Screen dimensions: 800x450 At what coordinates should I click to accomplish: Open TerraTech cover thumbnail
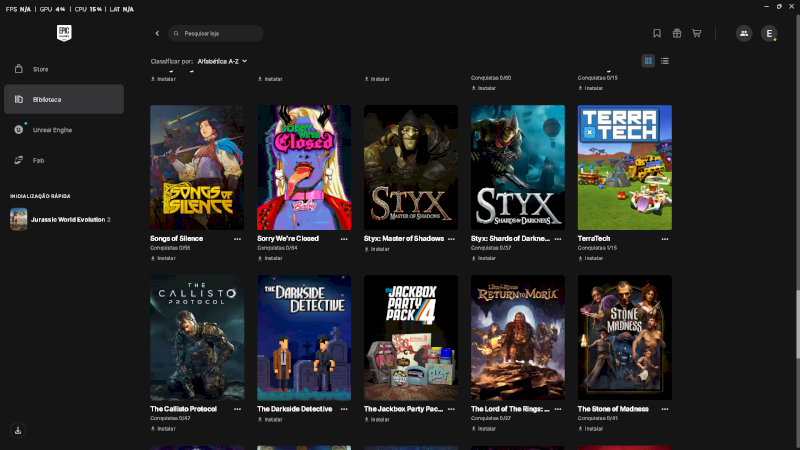[624, 167]
